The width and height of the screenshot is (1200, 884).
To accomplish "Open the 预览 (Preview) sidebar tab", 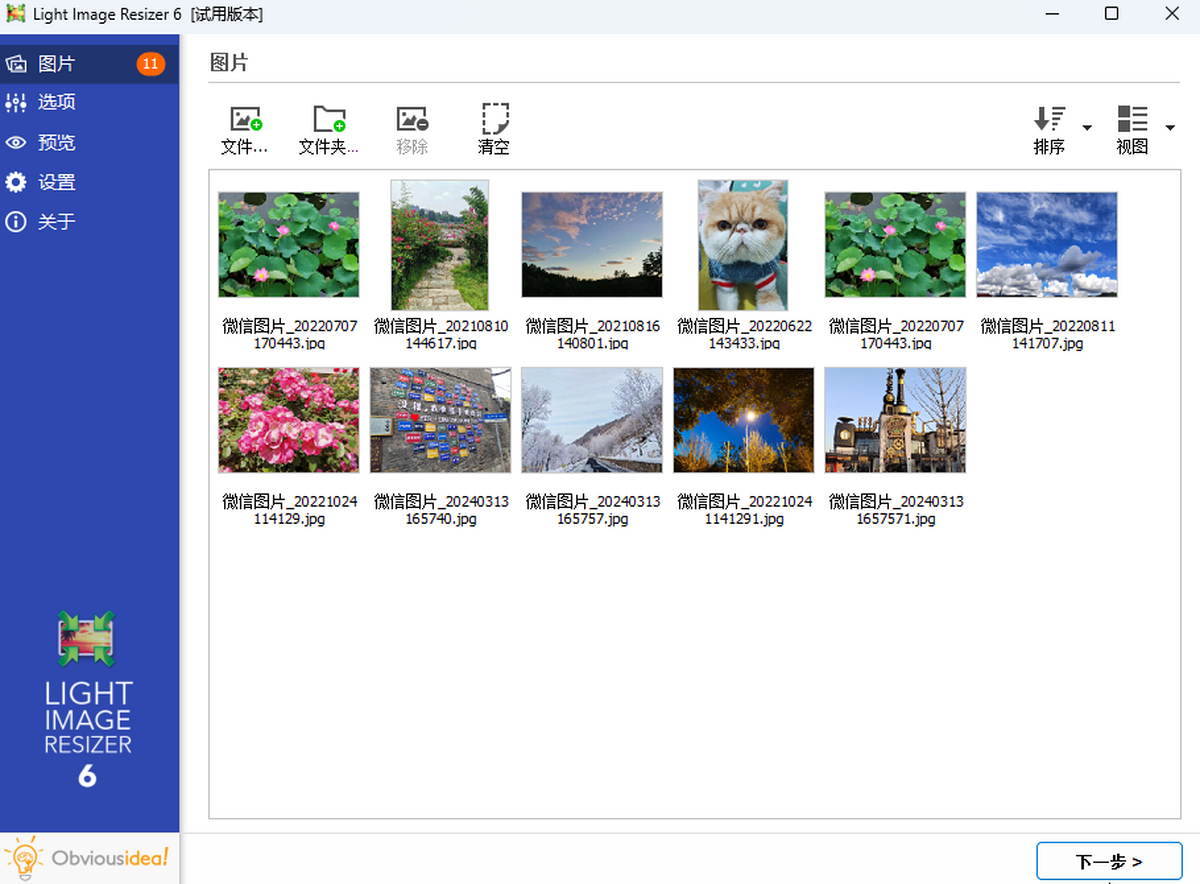I will [57, 142].
